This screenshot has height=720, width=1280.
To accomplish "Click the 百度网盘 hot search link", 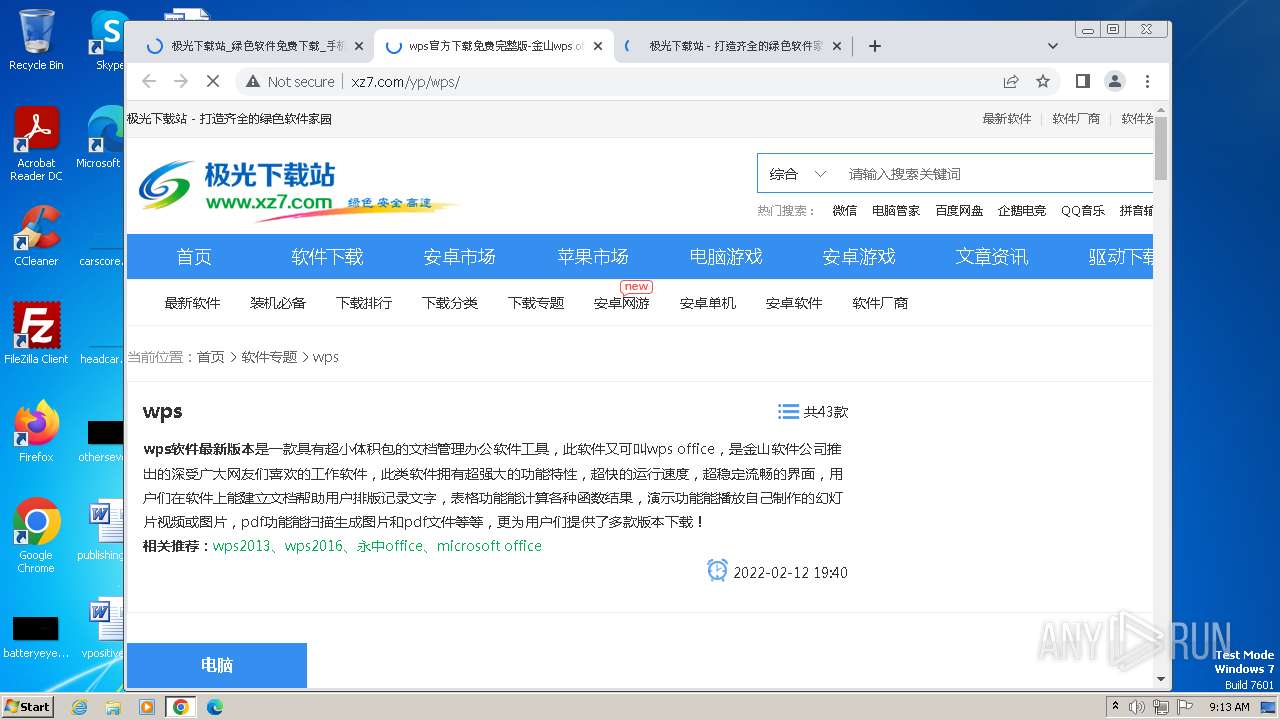I will tap(959, 211).
